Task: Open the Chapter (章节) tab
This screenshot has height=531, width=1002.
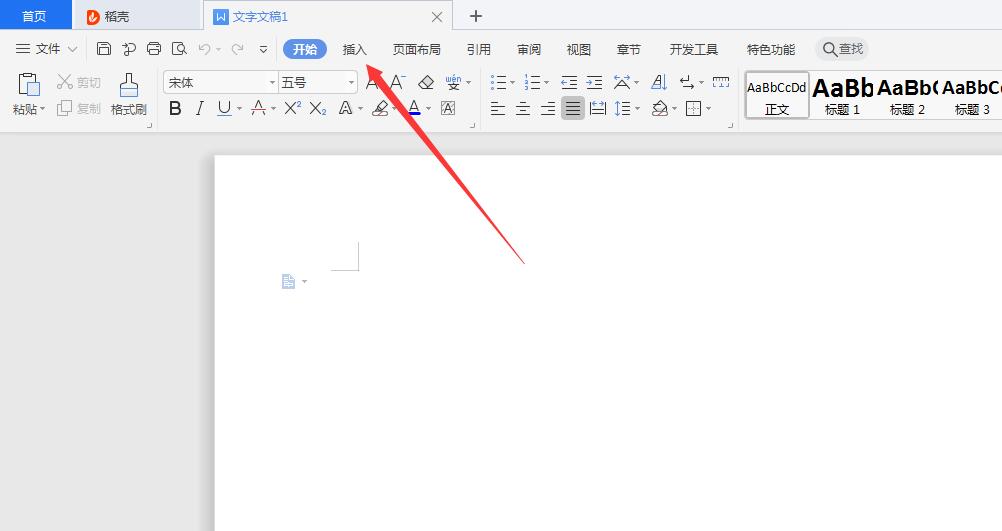Action: point(629,49)
